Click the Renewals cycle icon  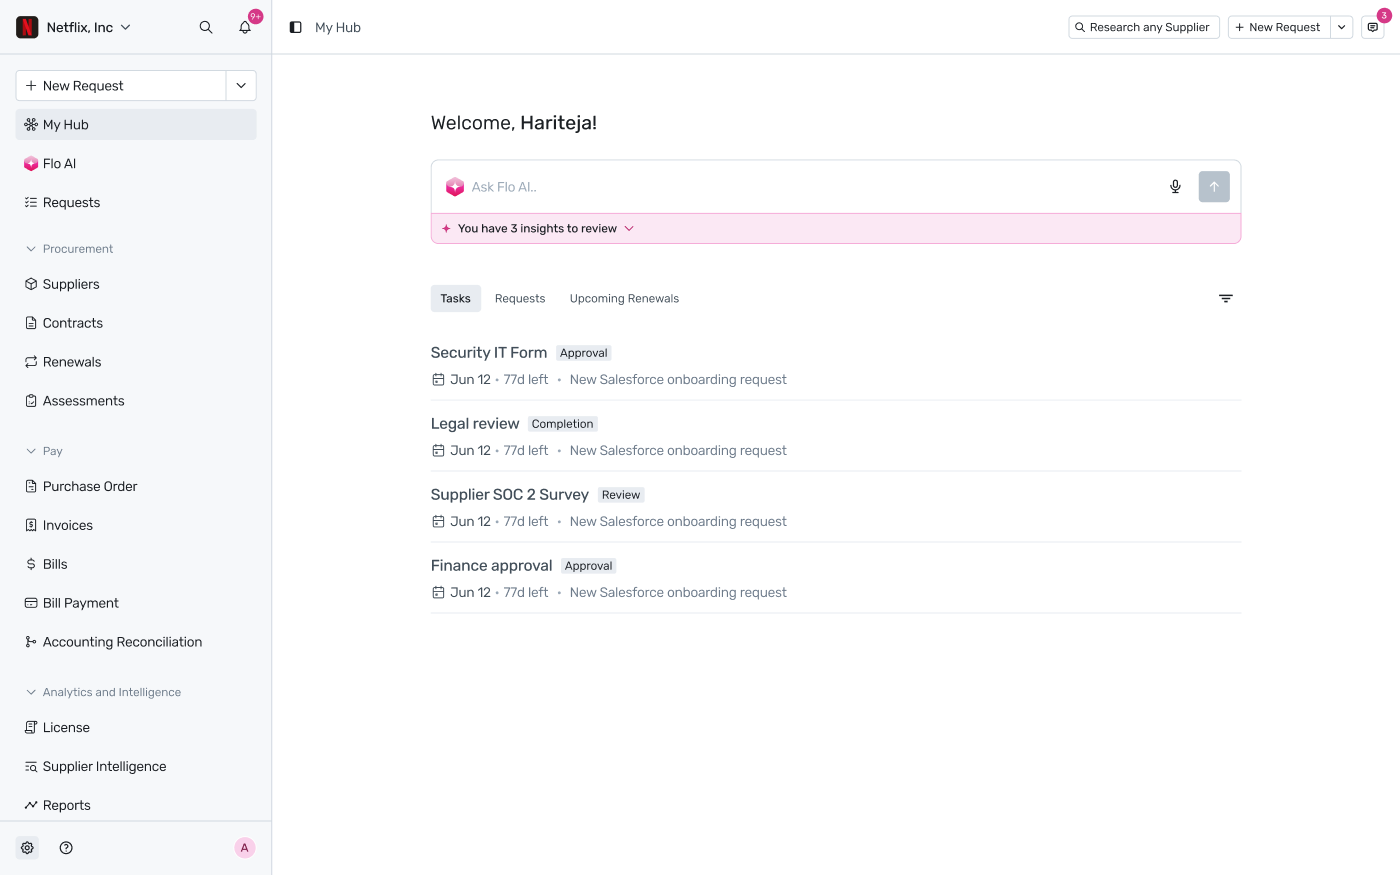[x=31, y=362]
